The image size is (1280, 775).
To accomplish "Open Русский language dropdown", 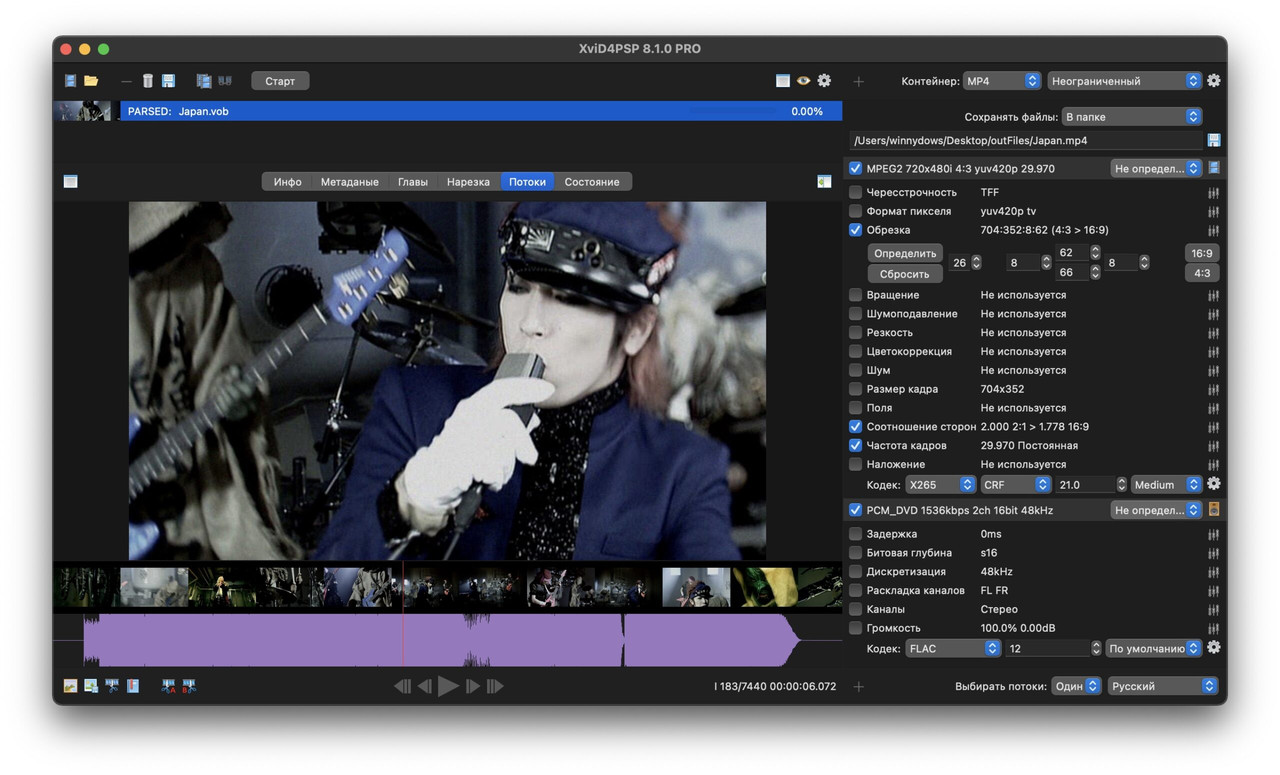I will (1162, 686).
